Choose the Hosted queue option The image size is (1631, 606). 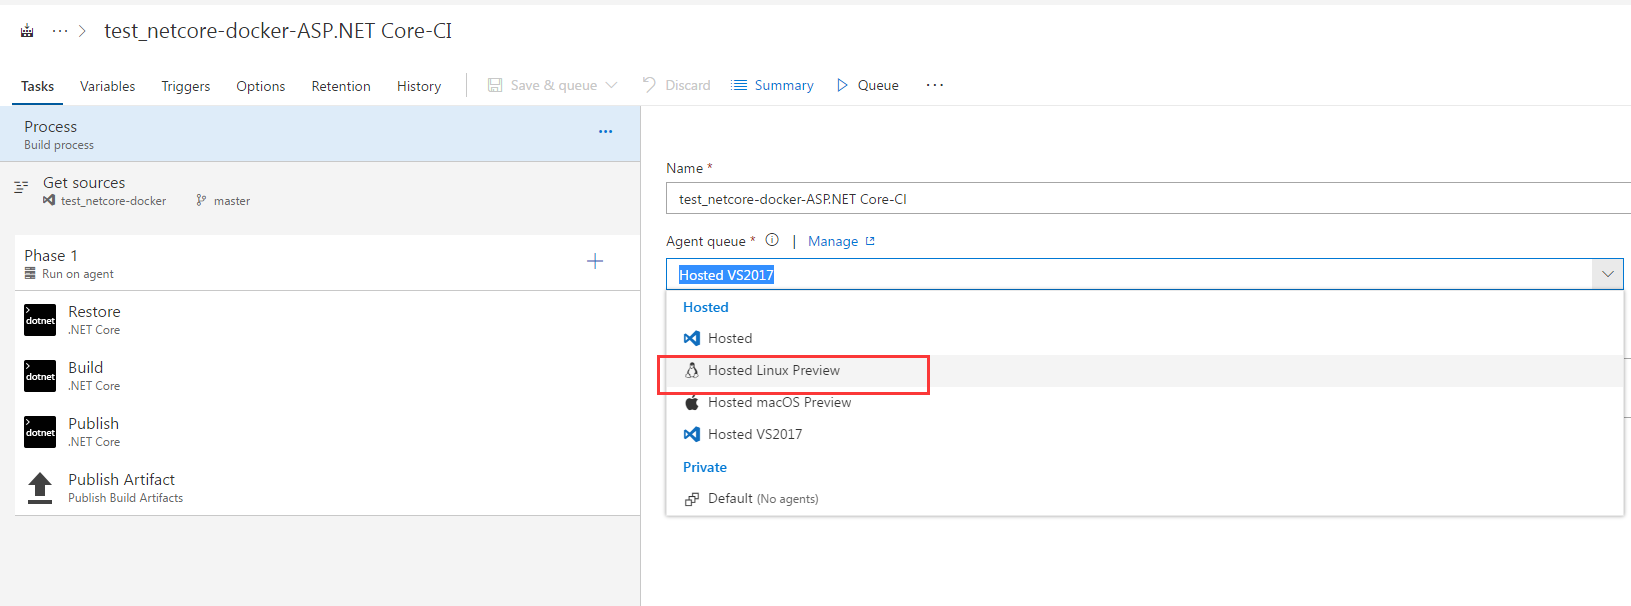(1144, 338)
